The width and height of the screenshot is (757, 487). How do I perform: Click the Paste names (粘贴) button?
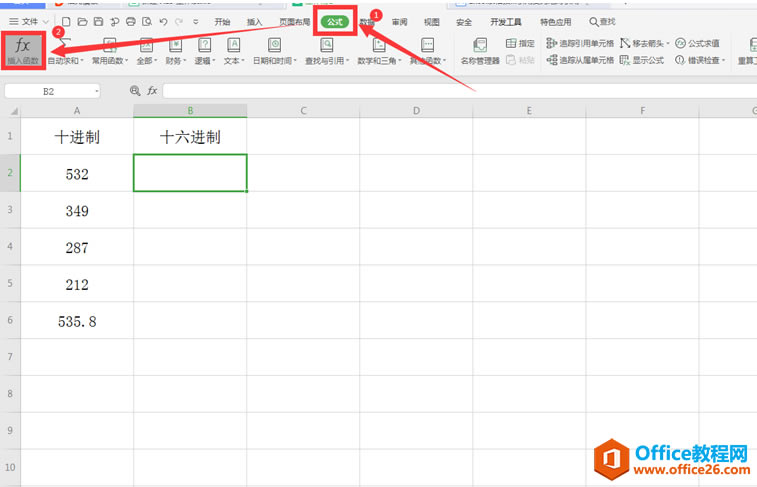pyautogui.click(x=520, y=60)
